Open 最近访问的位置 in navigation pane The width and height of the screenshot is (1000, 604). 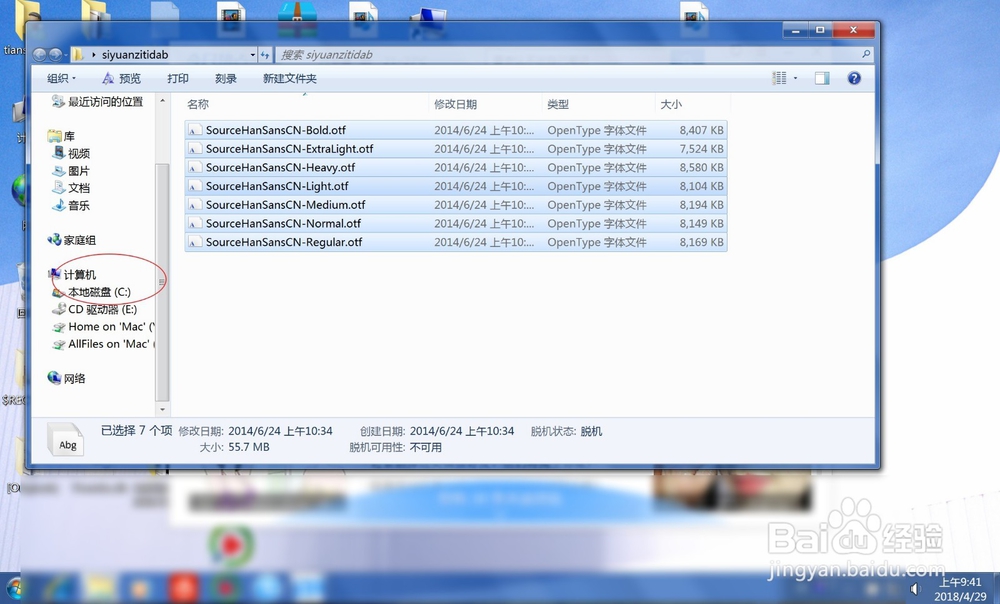98,101
